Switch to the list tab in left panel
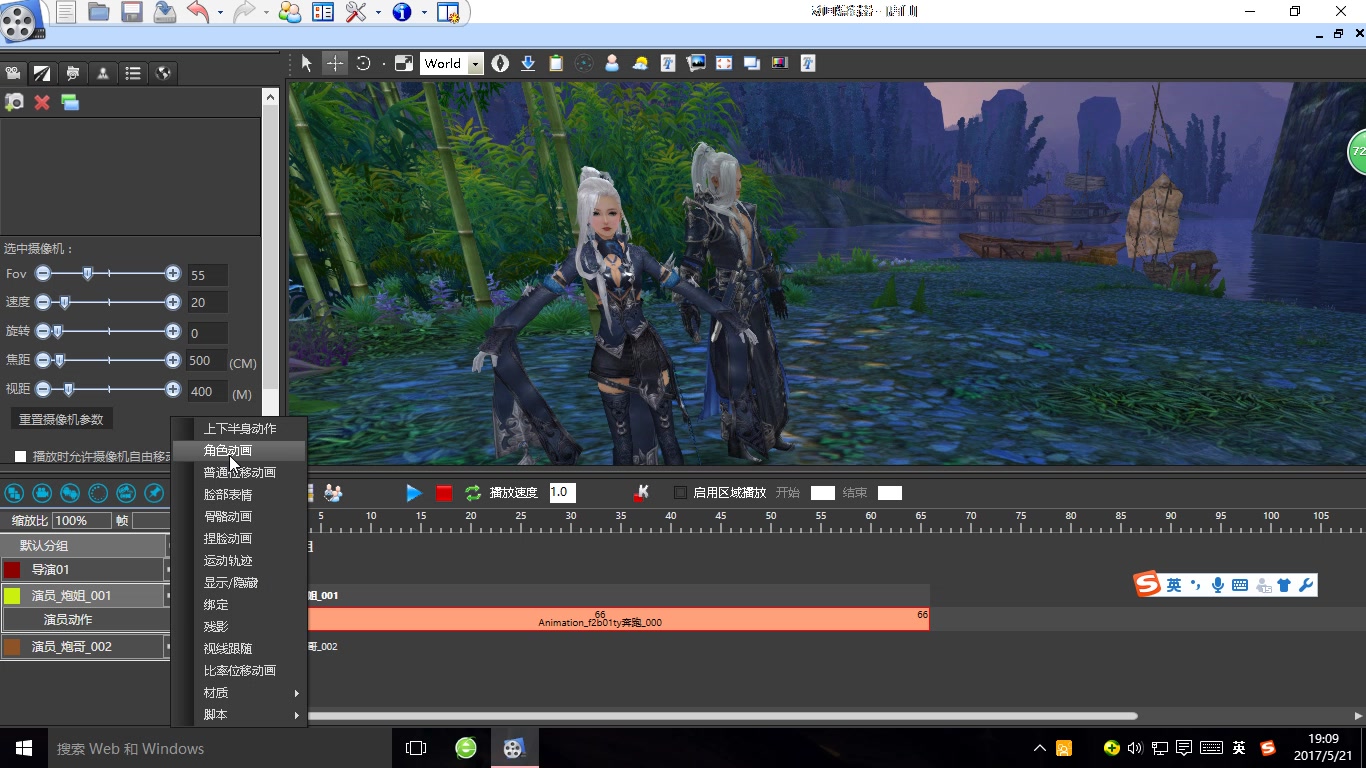The height and width of the screenshot is (768, 1366). tap(132, 73)
